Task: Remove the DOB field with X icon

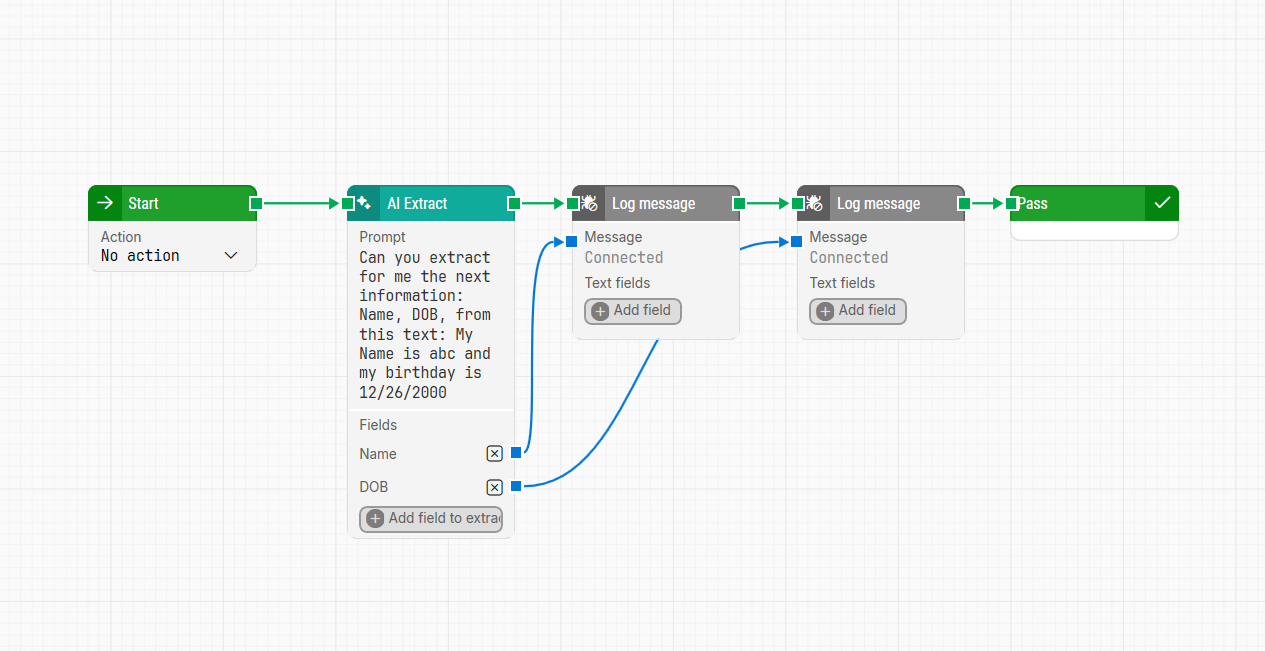Action: coord(494,487)
